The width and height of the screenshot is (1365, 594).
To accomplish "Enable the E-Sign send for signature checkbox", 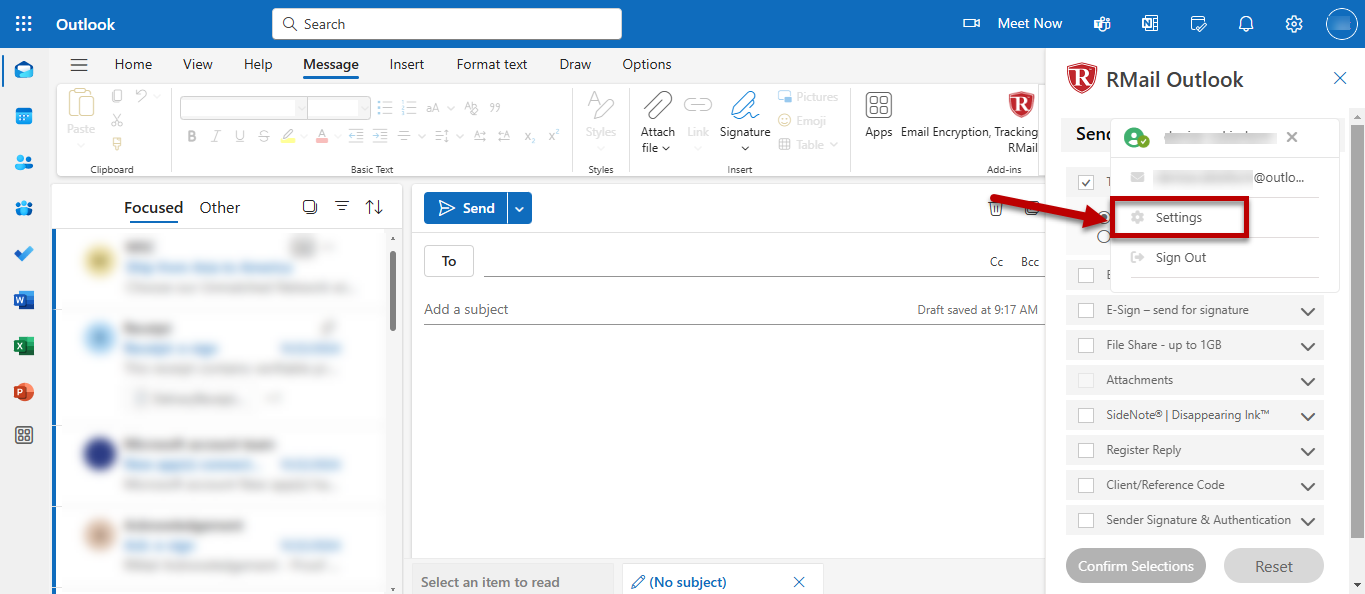I will point(1086,311).
